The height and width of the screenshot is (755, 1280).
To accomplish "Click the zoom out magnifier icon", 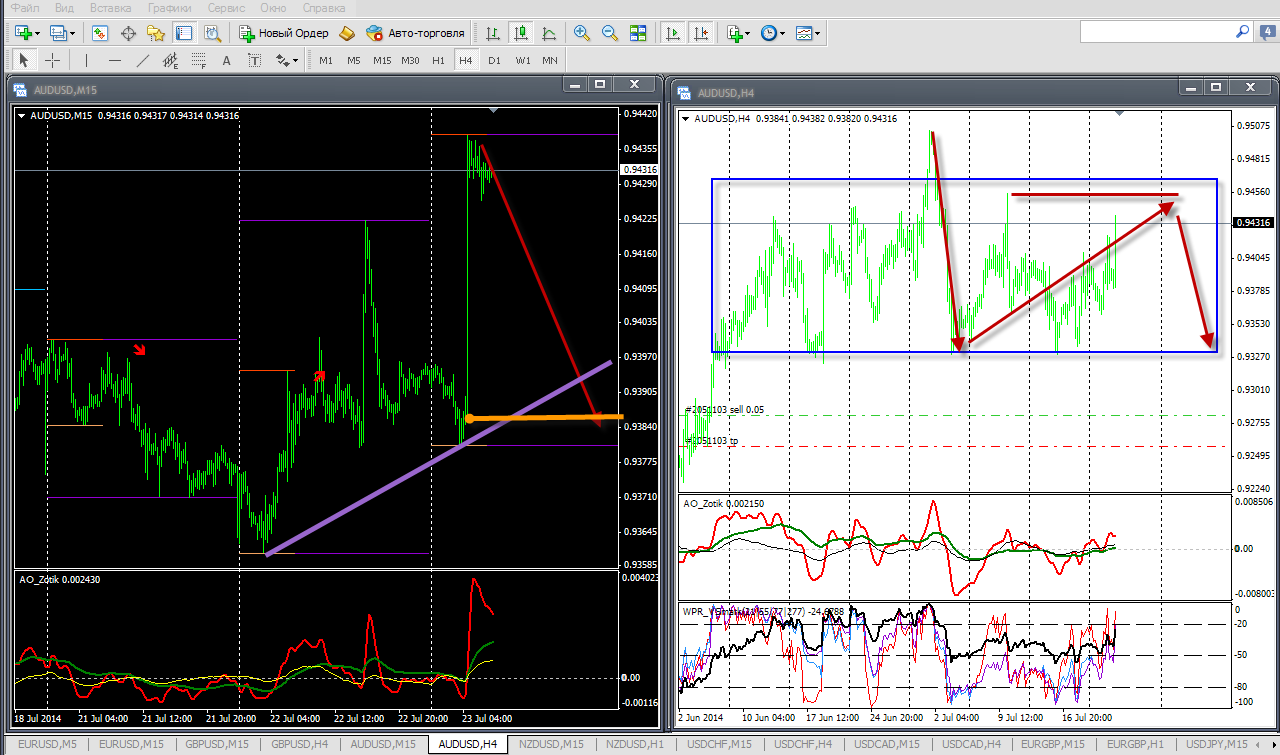I will [x=609, y=33].
